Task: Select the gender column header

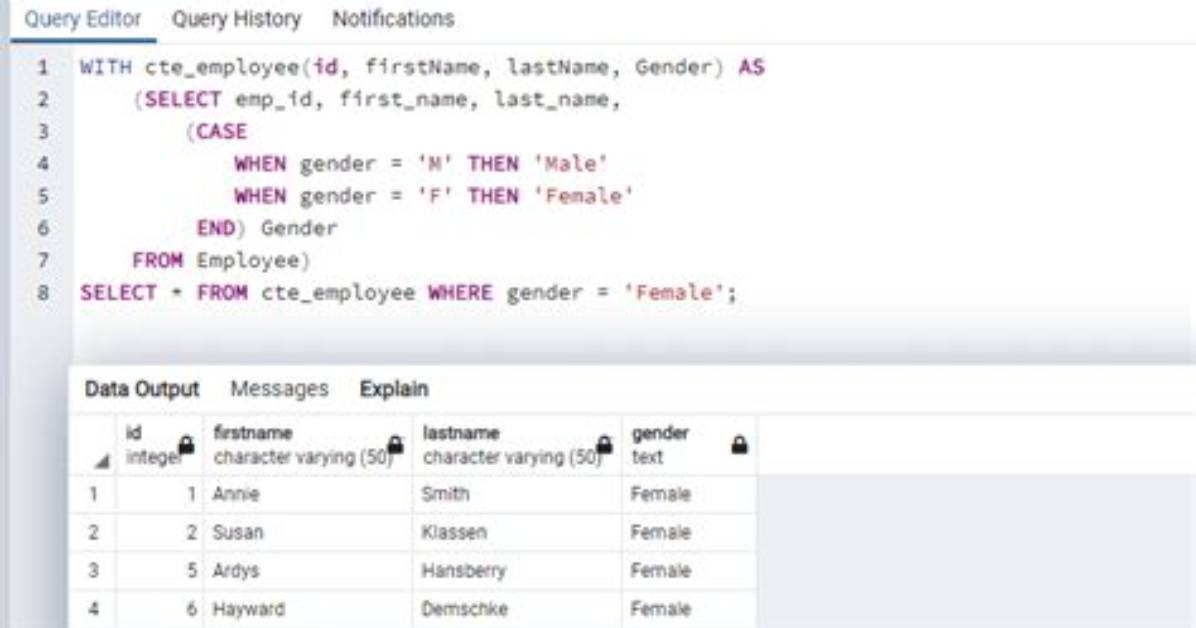Action: pyautogui.click(x=690, y=446)
